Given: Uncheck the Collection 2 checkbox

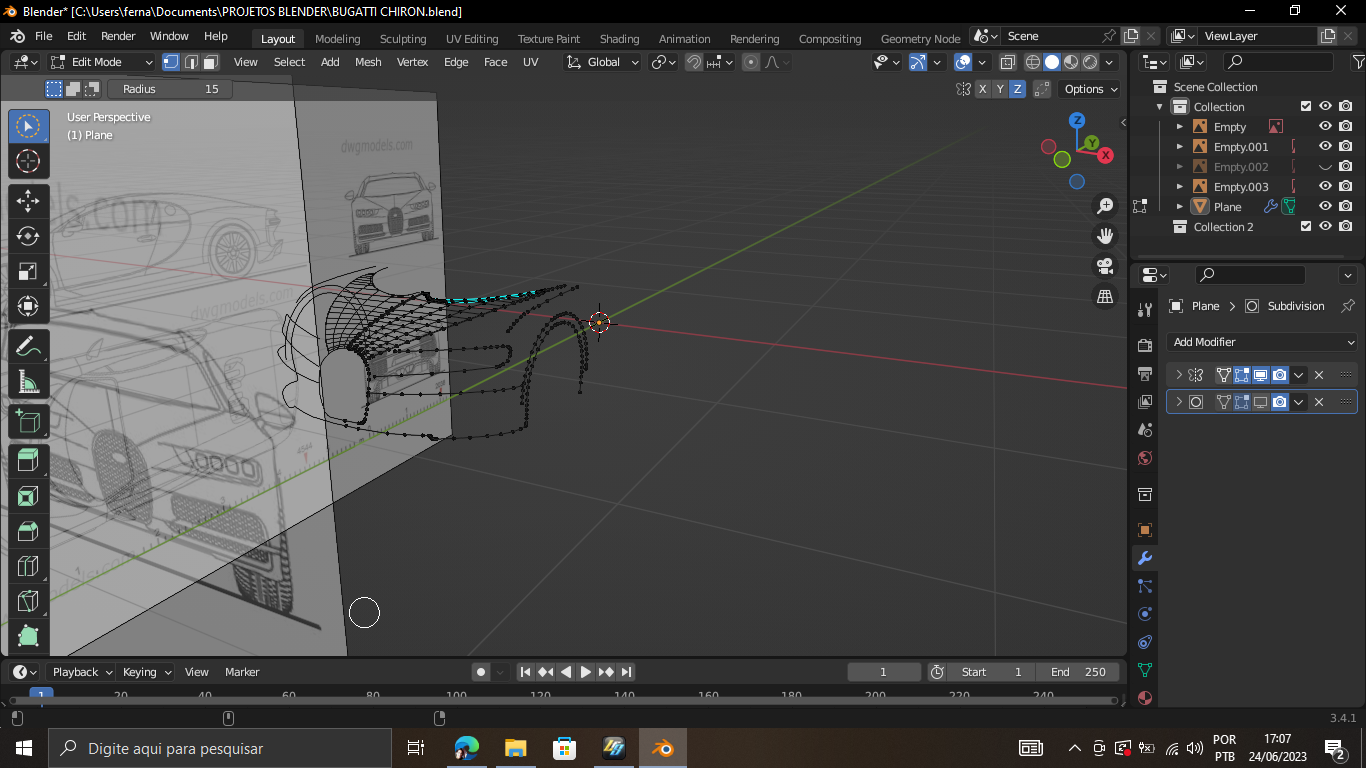Looking at the screenshot, I should (x=1305, y=226).
